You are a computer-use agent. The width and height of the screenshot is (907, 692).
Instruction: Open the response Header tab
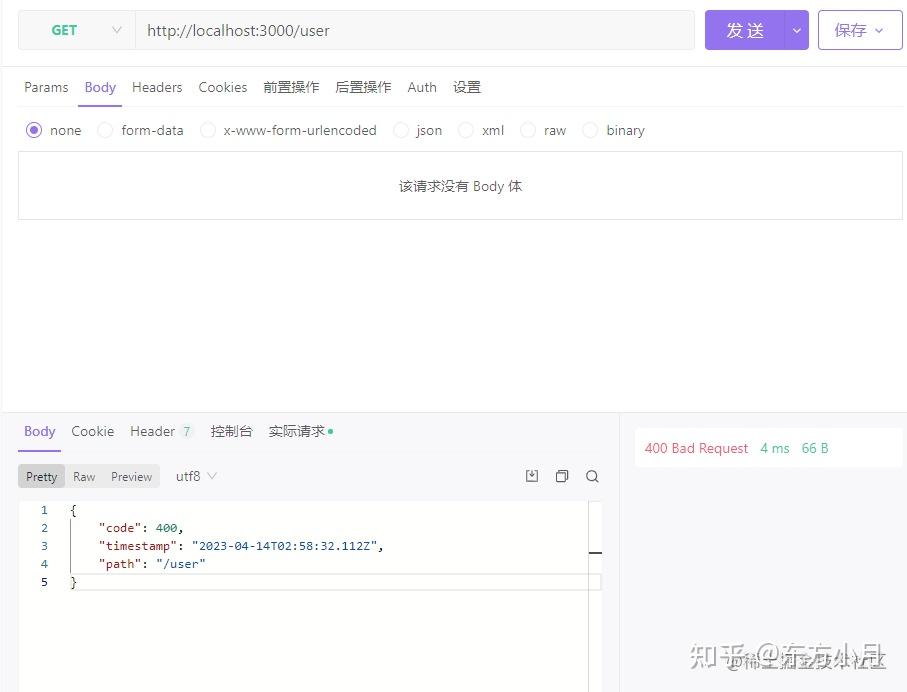[x=160, y=432]
